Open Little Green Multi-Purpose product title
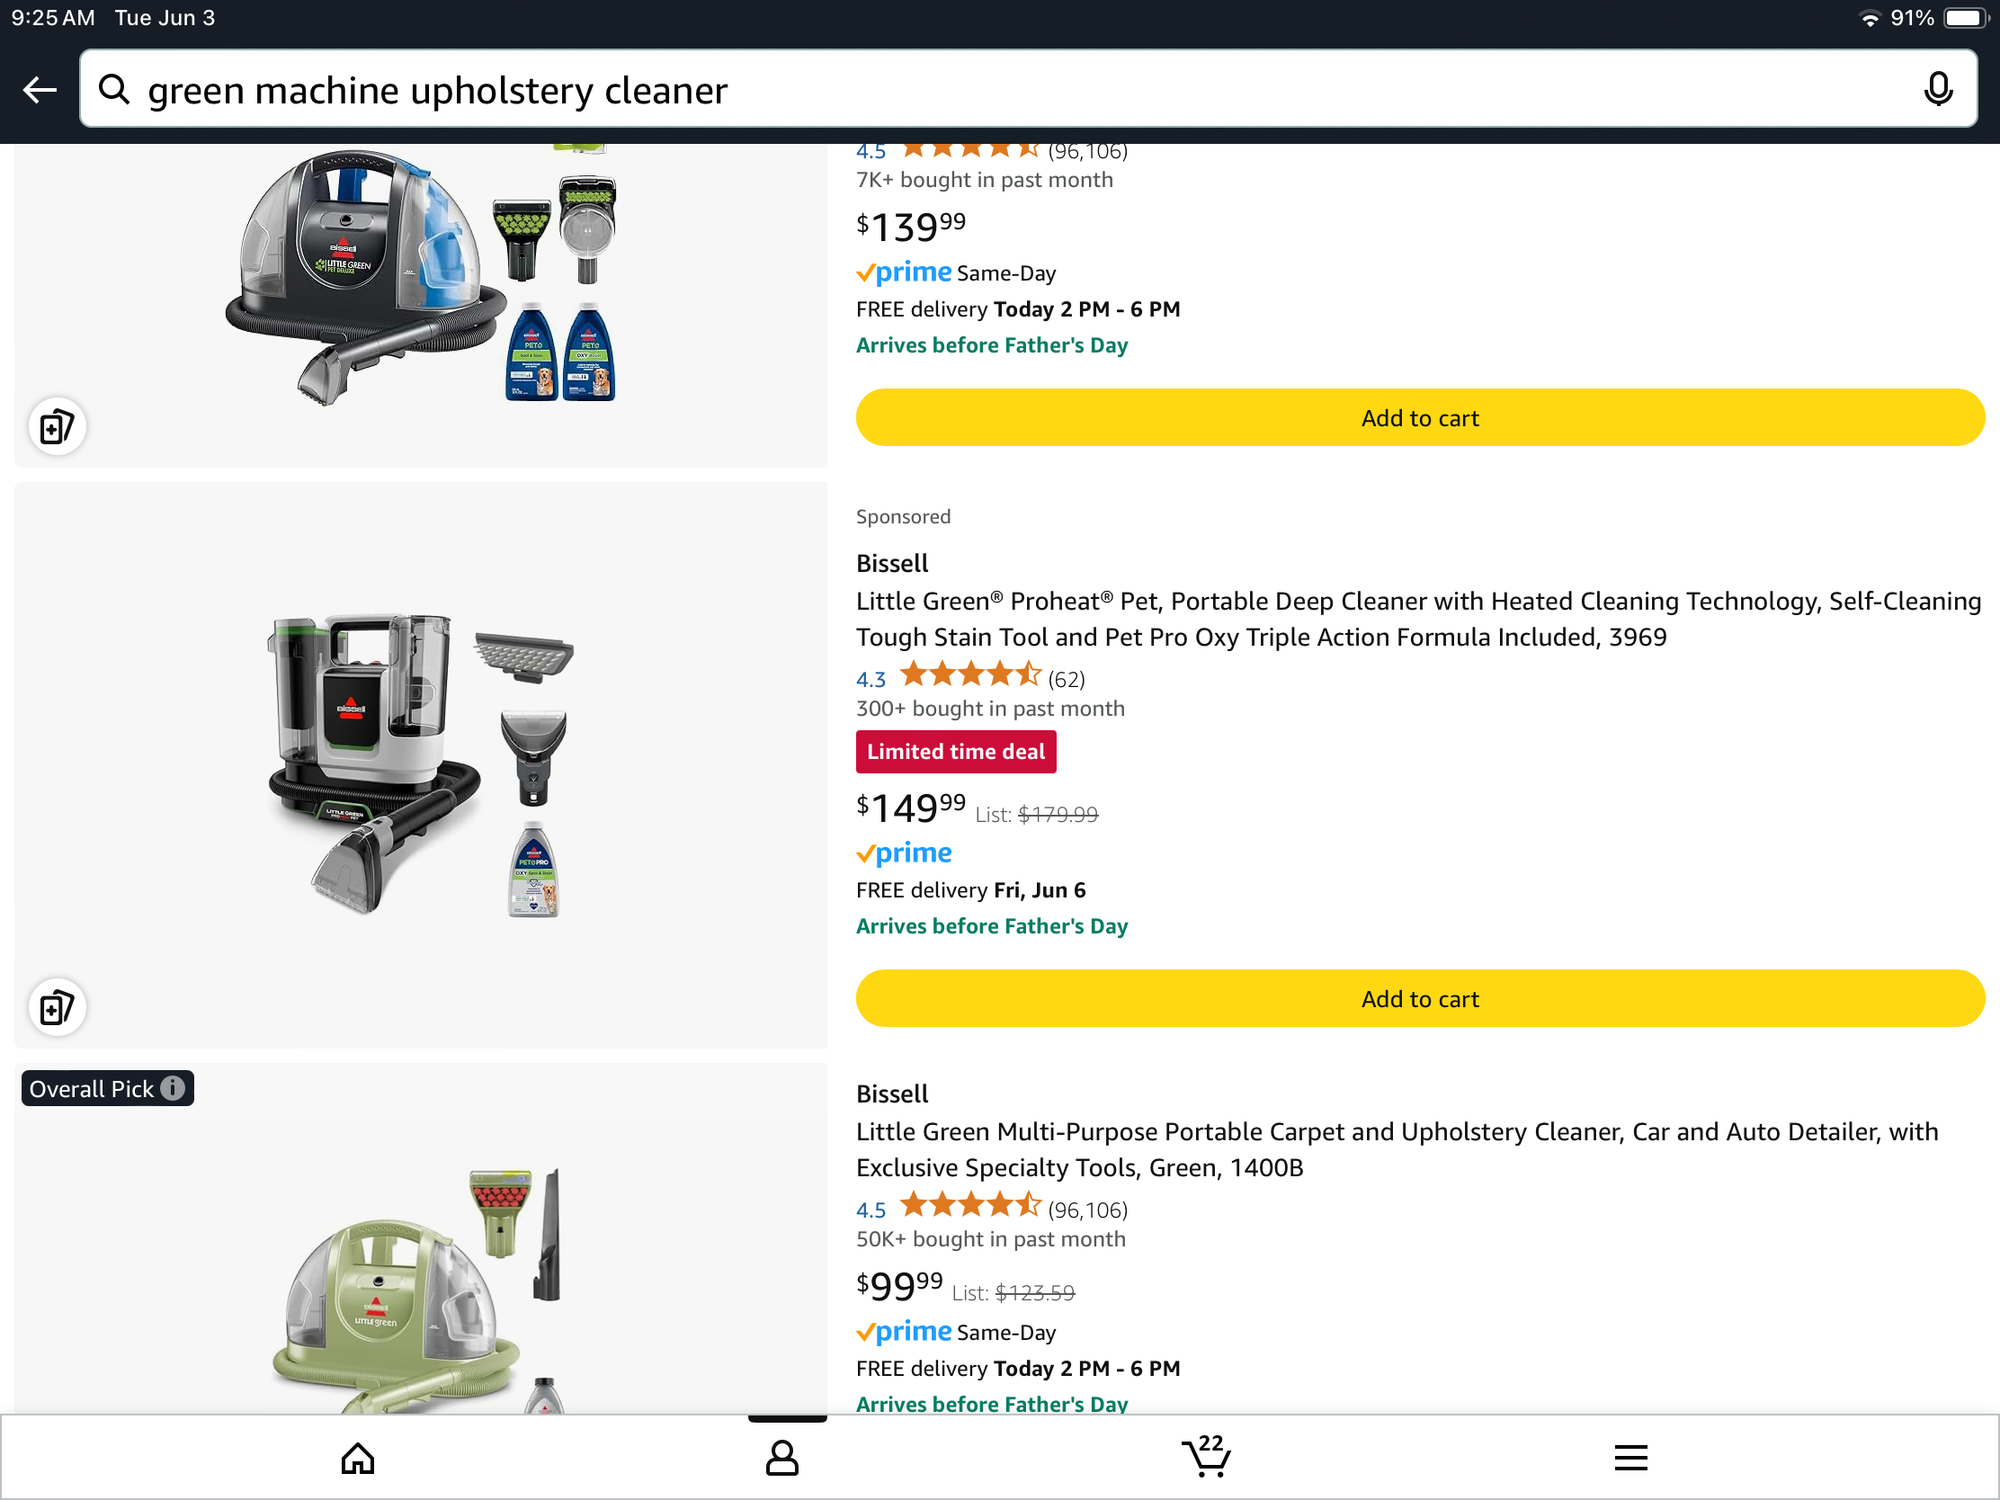2000x1500 pixels. (x=1396, y=1150)
